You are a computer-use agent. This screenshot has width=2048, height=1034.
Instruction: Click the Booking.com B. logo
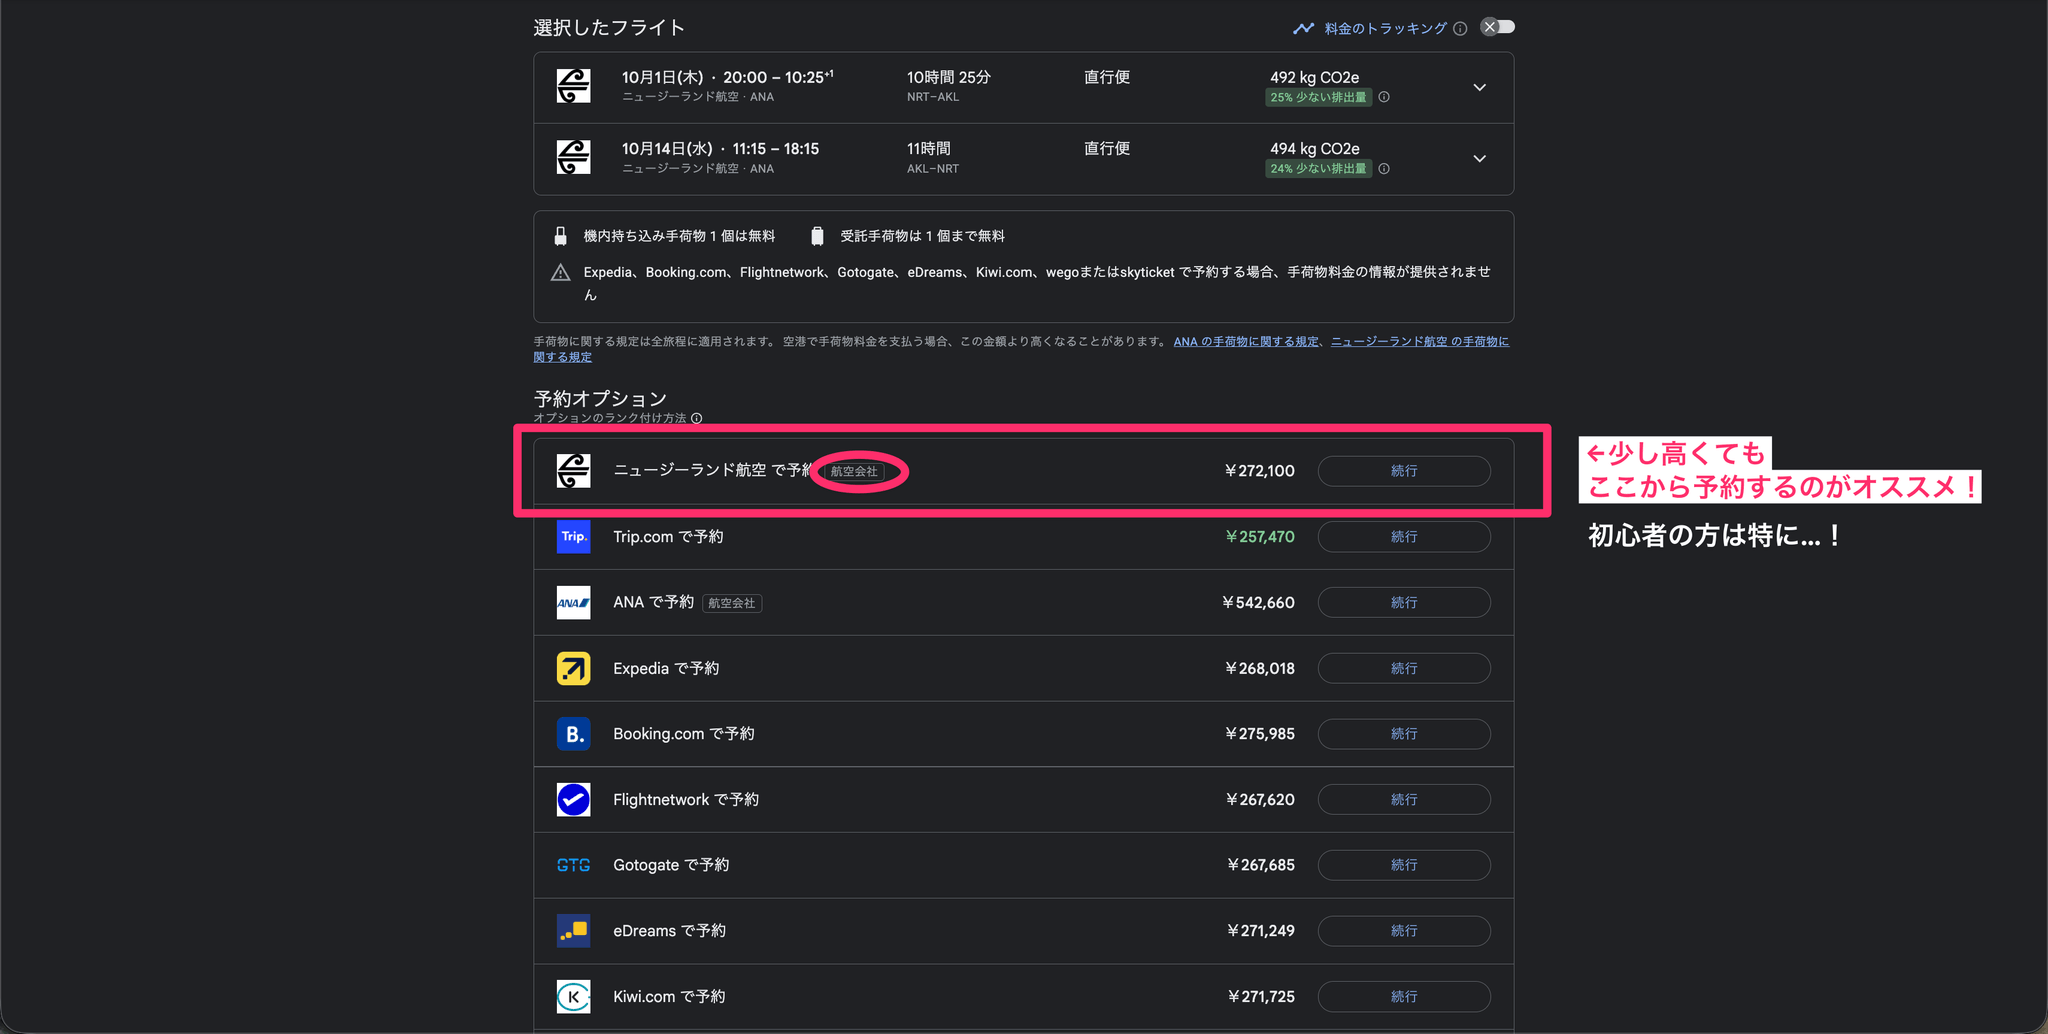tap(573, 734)
